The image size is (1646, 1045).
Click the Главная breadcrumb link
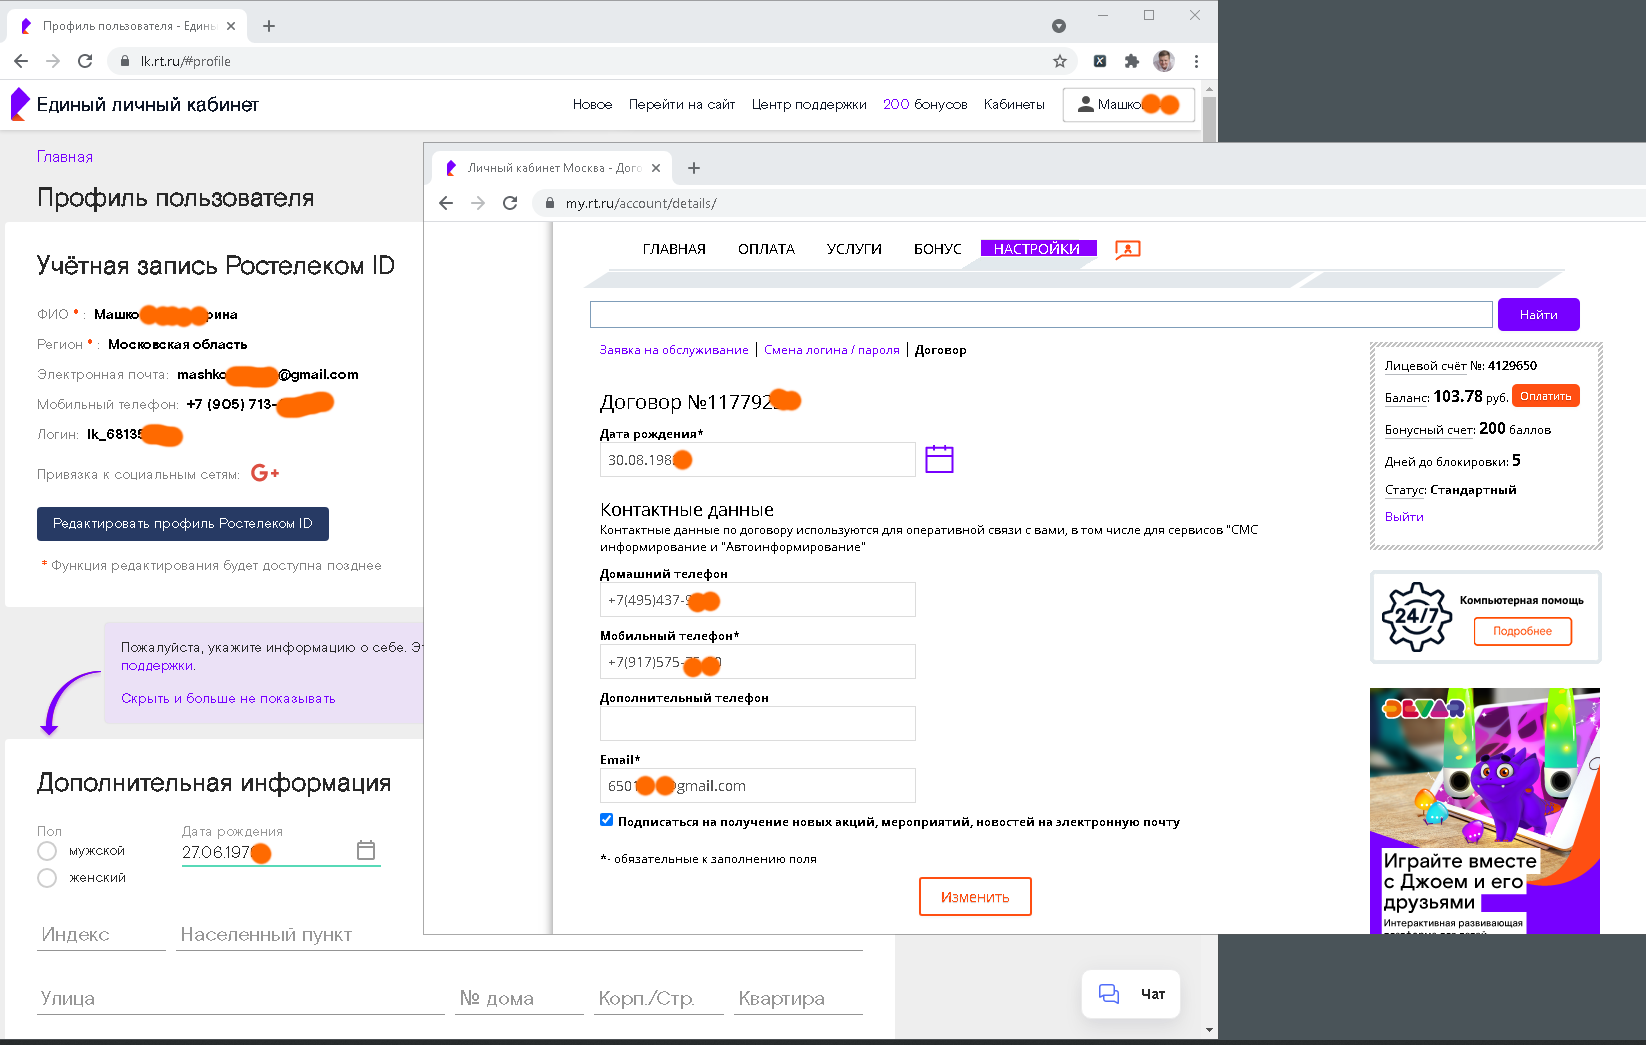[x=65, y=157]
